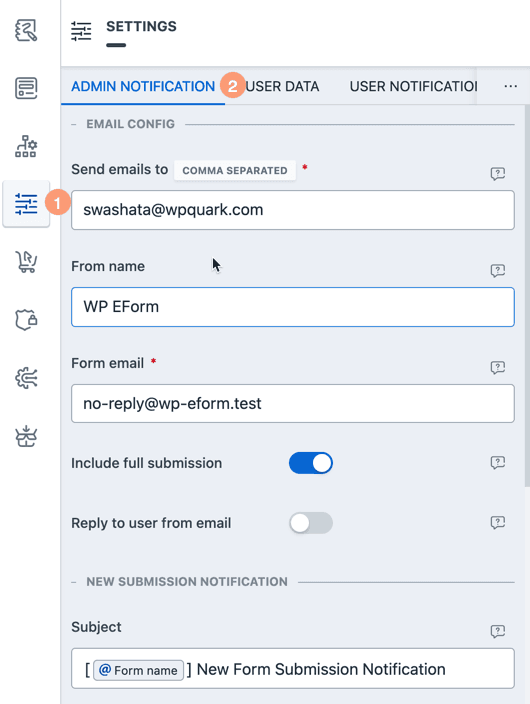Click the @ Form name subject tag
Screen dimensions: 530x704
(138, 670)
